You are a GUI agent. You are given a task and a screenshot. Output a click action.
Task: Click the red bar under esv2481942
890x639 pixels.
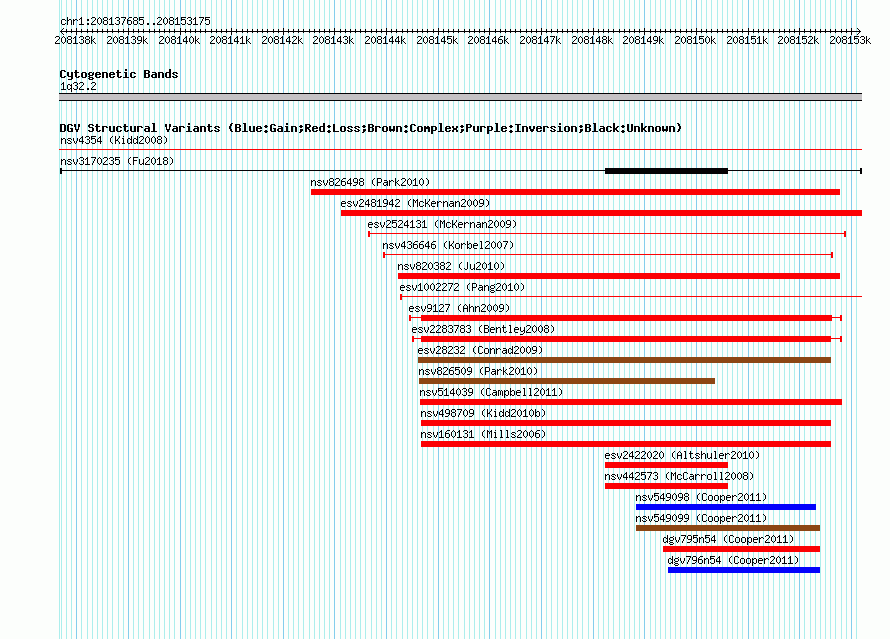point(601,213)
